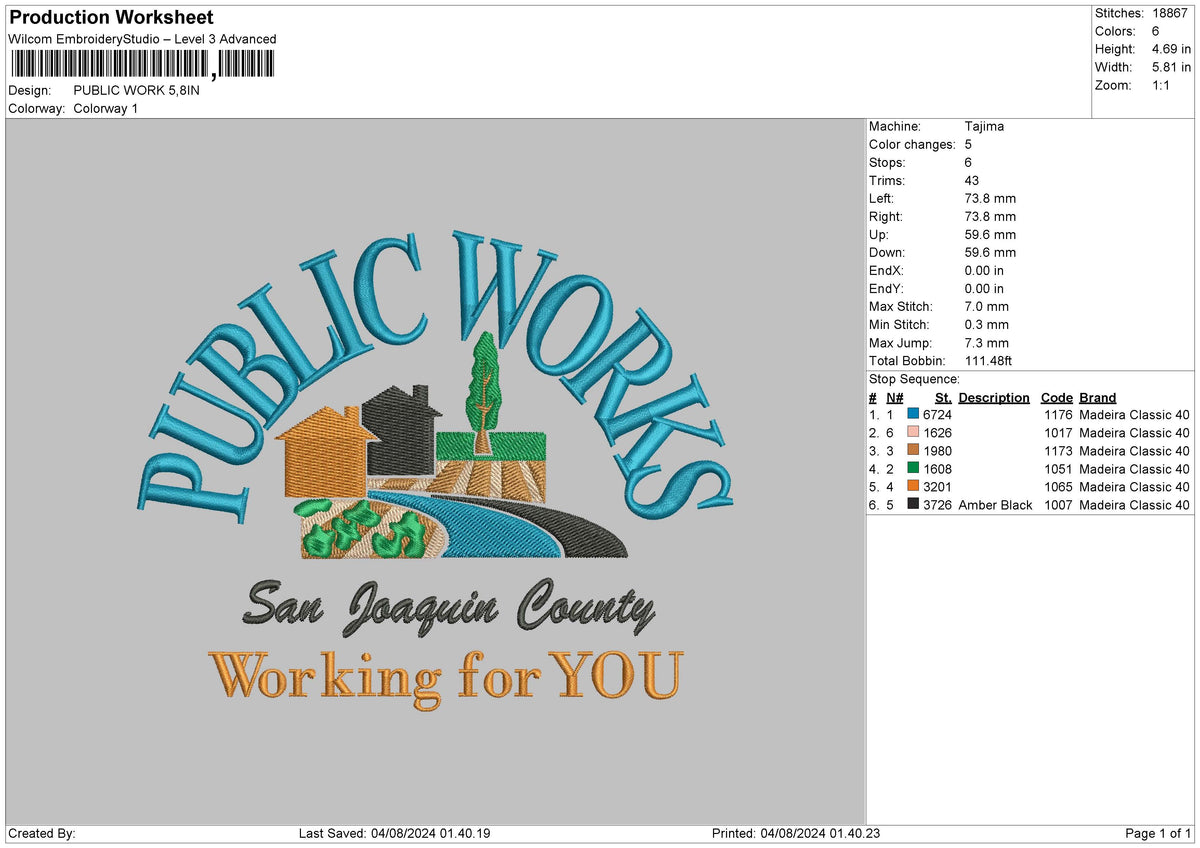Click 'Madeira Classic 40' brand for code 1007
Image resolution: width=1200 pixels, height=848 pixels.
[x=1134, y=505]
